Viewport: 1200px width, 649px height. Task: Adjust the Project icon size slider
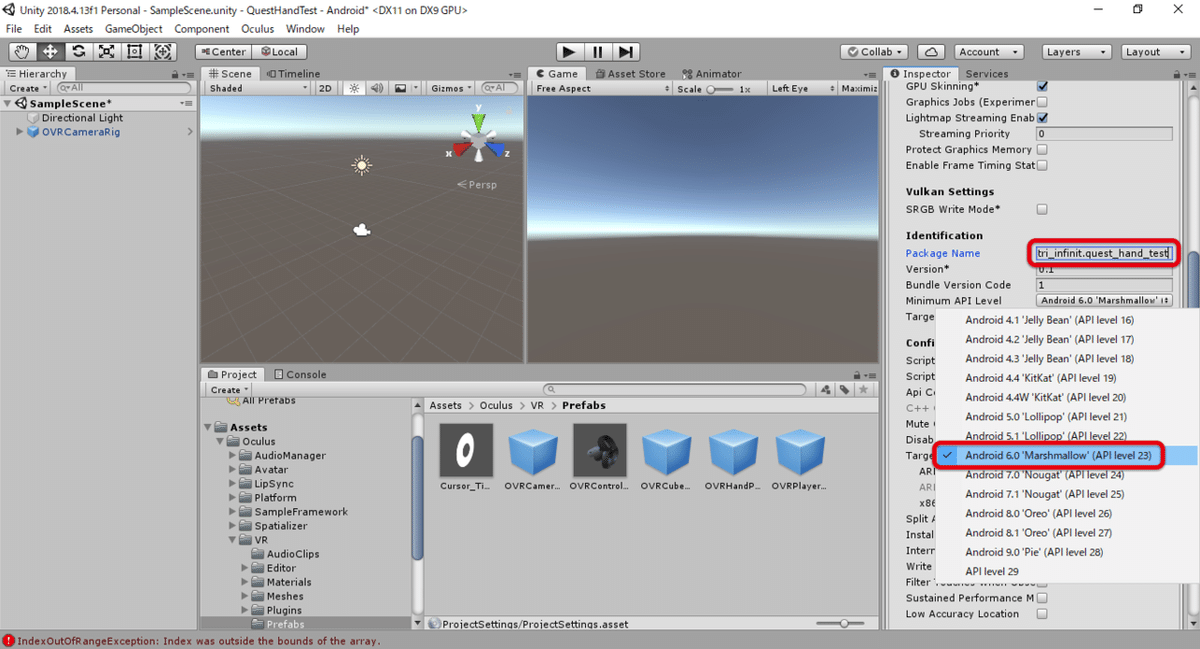[x=841, y=623]
